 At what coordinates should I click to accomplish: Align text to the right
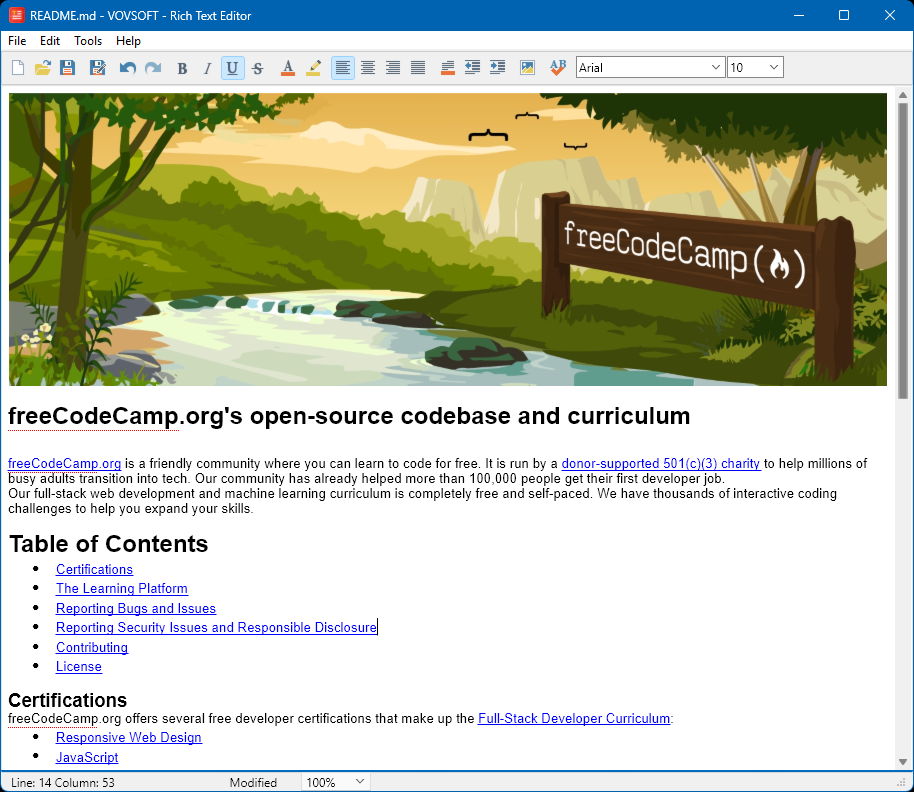[393, 68]
